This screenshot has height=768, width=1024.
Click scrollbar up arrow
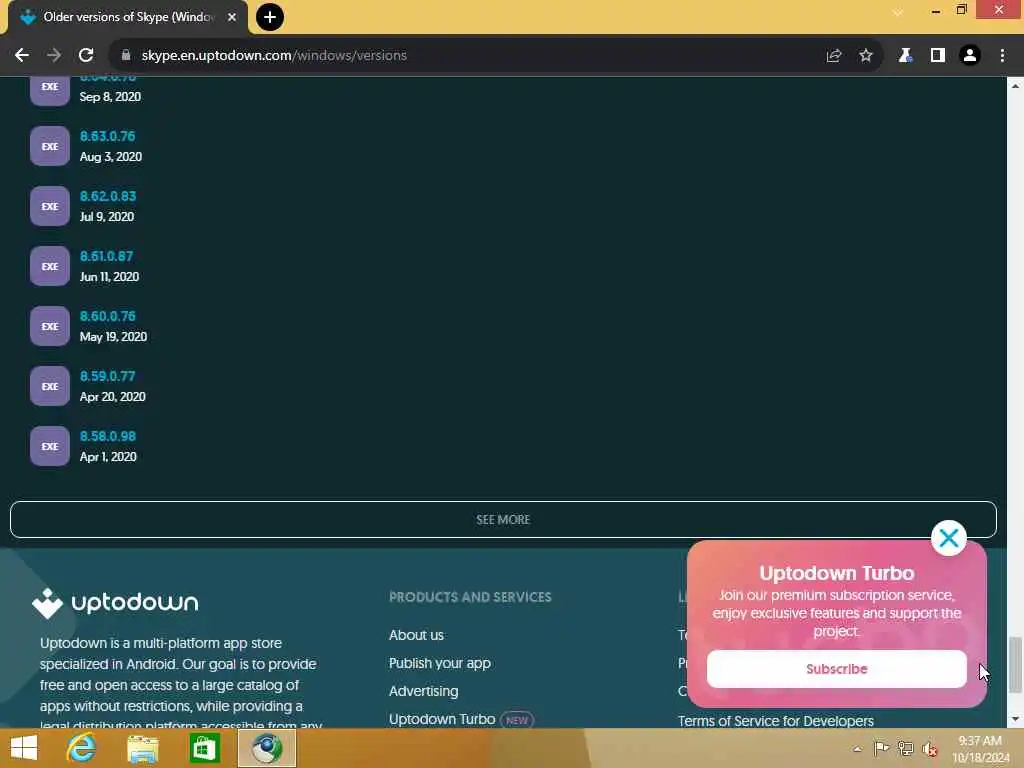point(1015,86)
